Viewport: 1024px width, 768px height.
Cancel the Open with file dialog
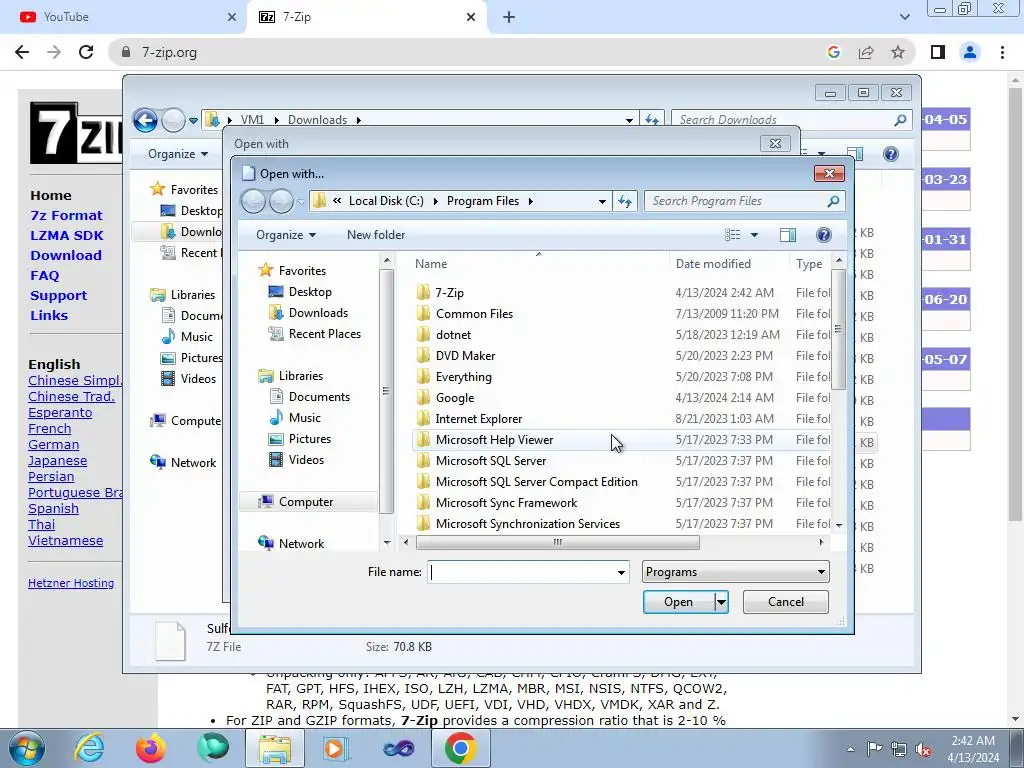786,601
